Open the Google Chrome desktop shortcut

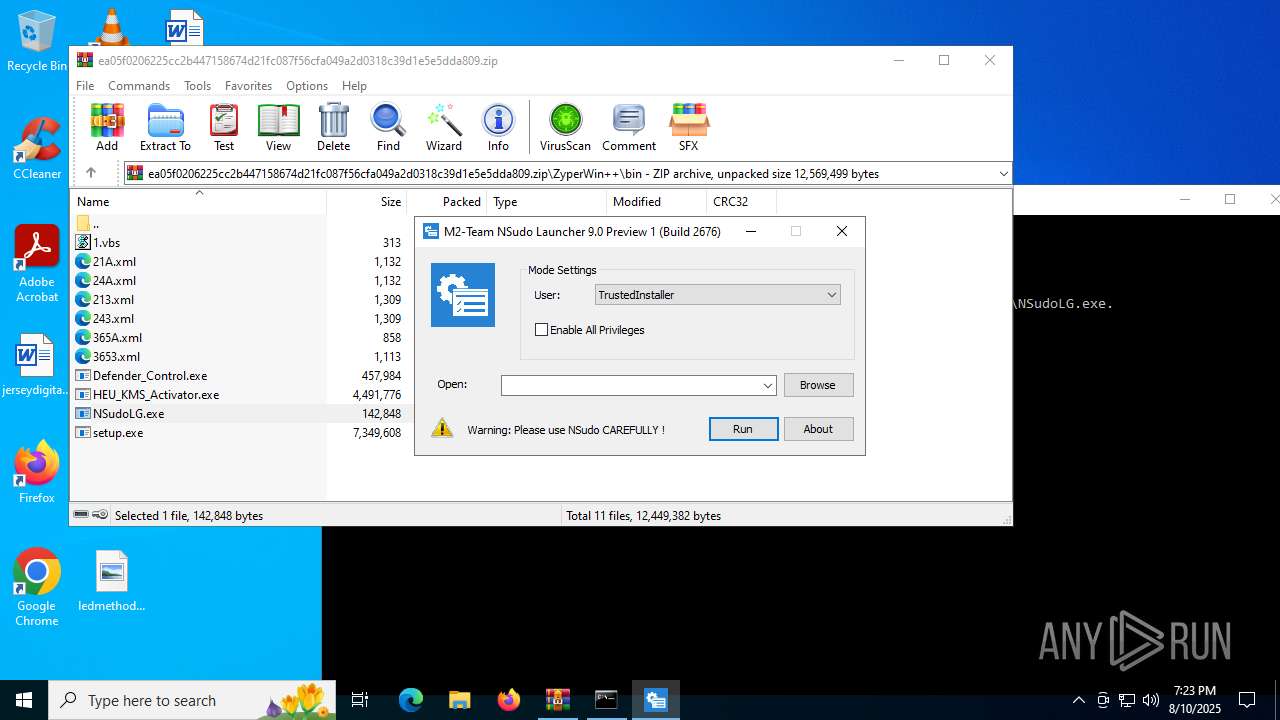click(x=37, y=588)
